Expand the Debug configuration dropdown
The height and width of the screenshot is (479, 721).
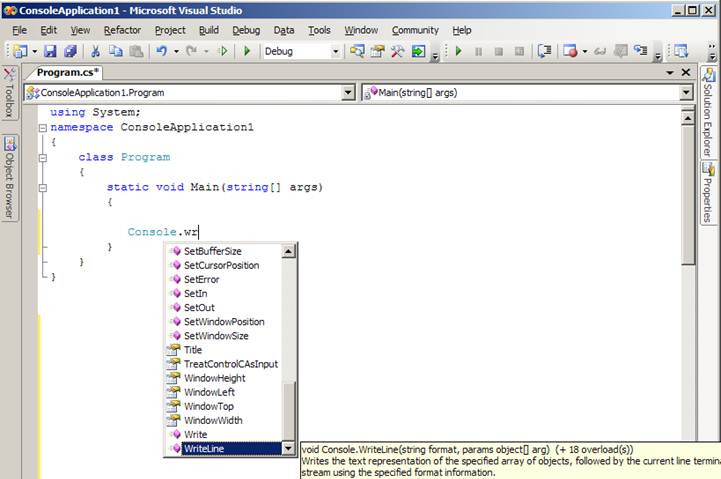tap(336, 51)
